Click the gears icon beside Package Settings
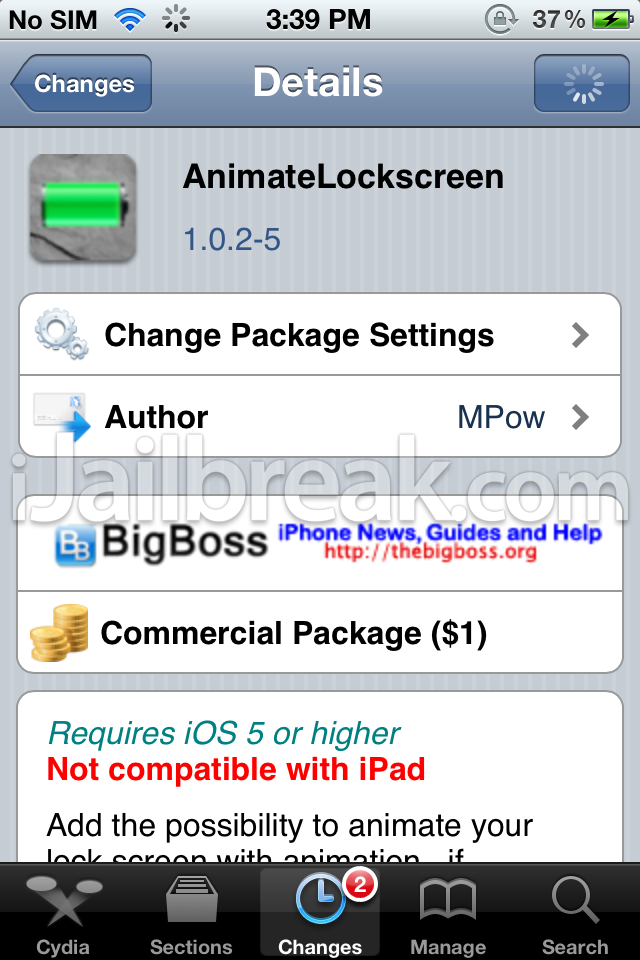The width and height of the screenshot is (640, 960). (61, 334)
